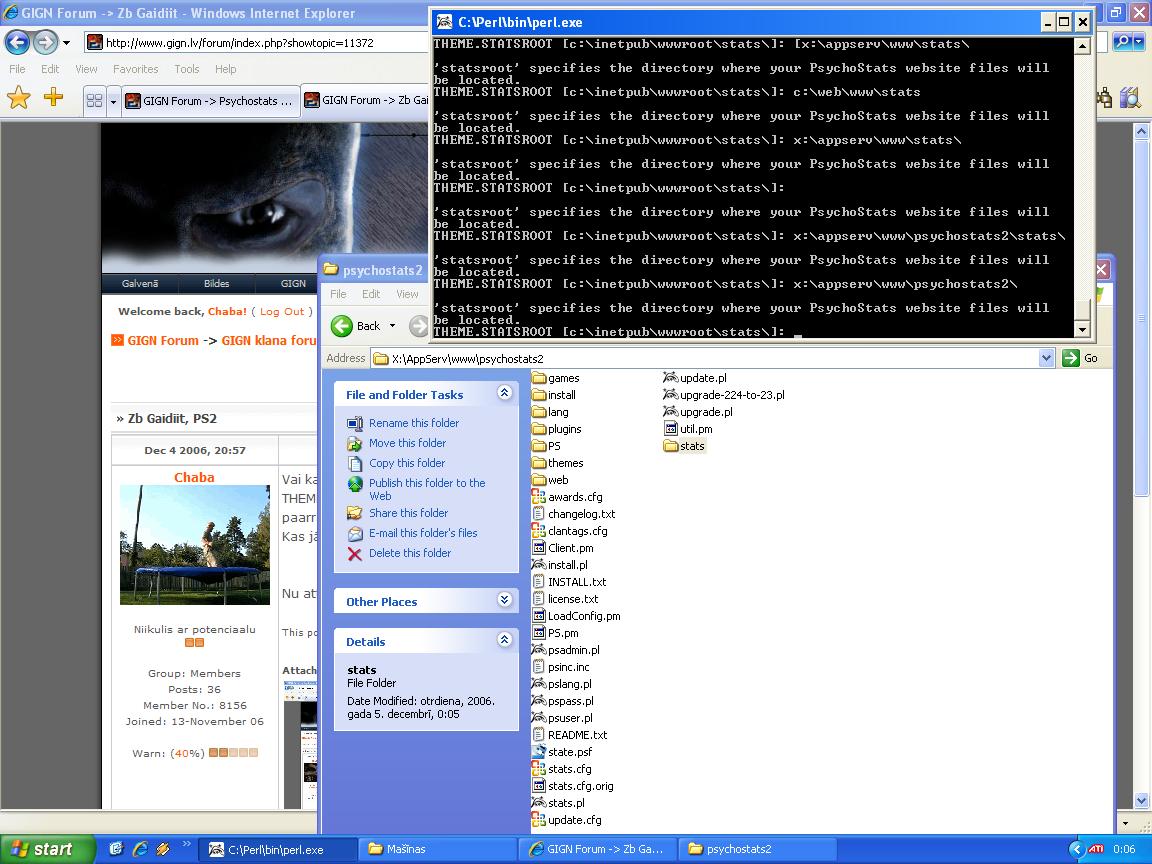Select the psadmin.pl script
The image size is (1152, 864).
(566, 650)
